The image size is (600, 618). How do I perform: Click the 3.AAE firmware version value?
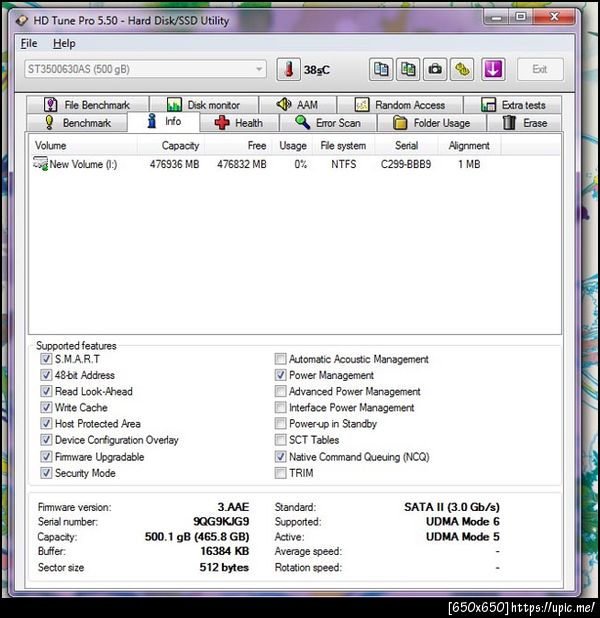click(233, 506)
